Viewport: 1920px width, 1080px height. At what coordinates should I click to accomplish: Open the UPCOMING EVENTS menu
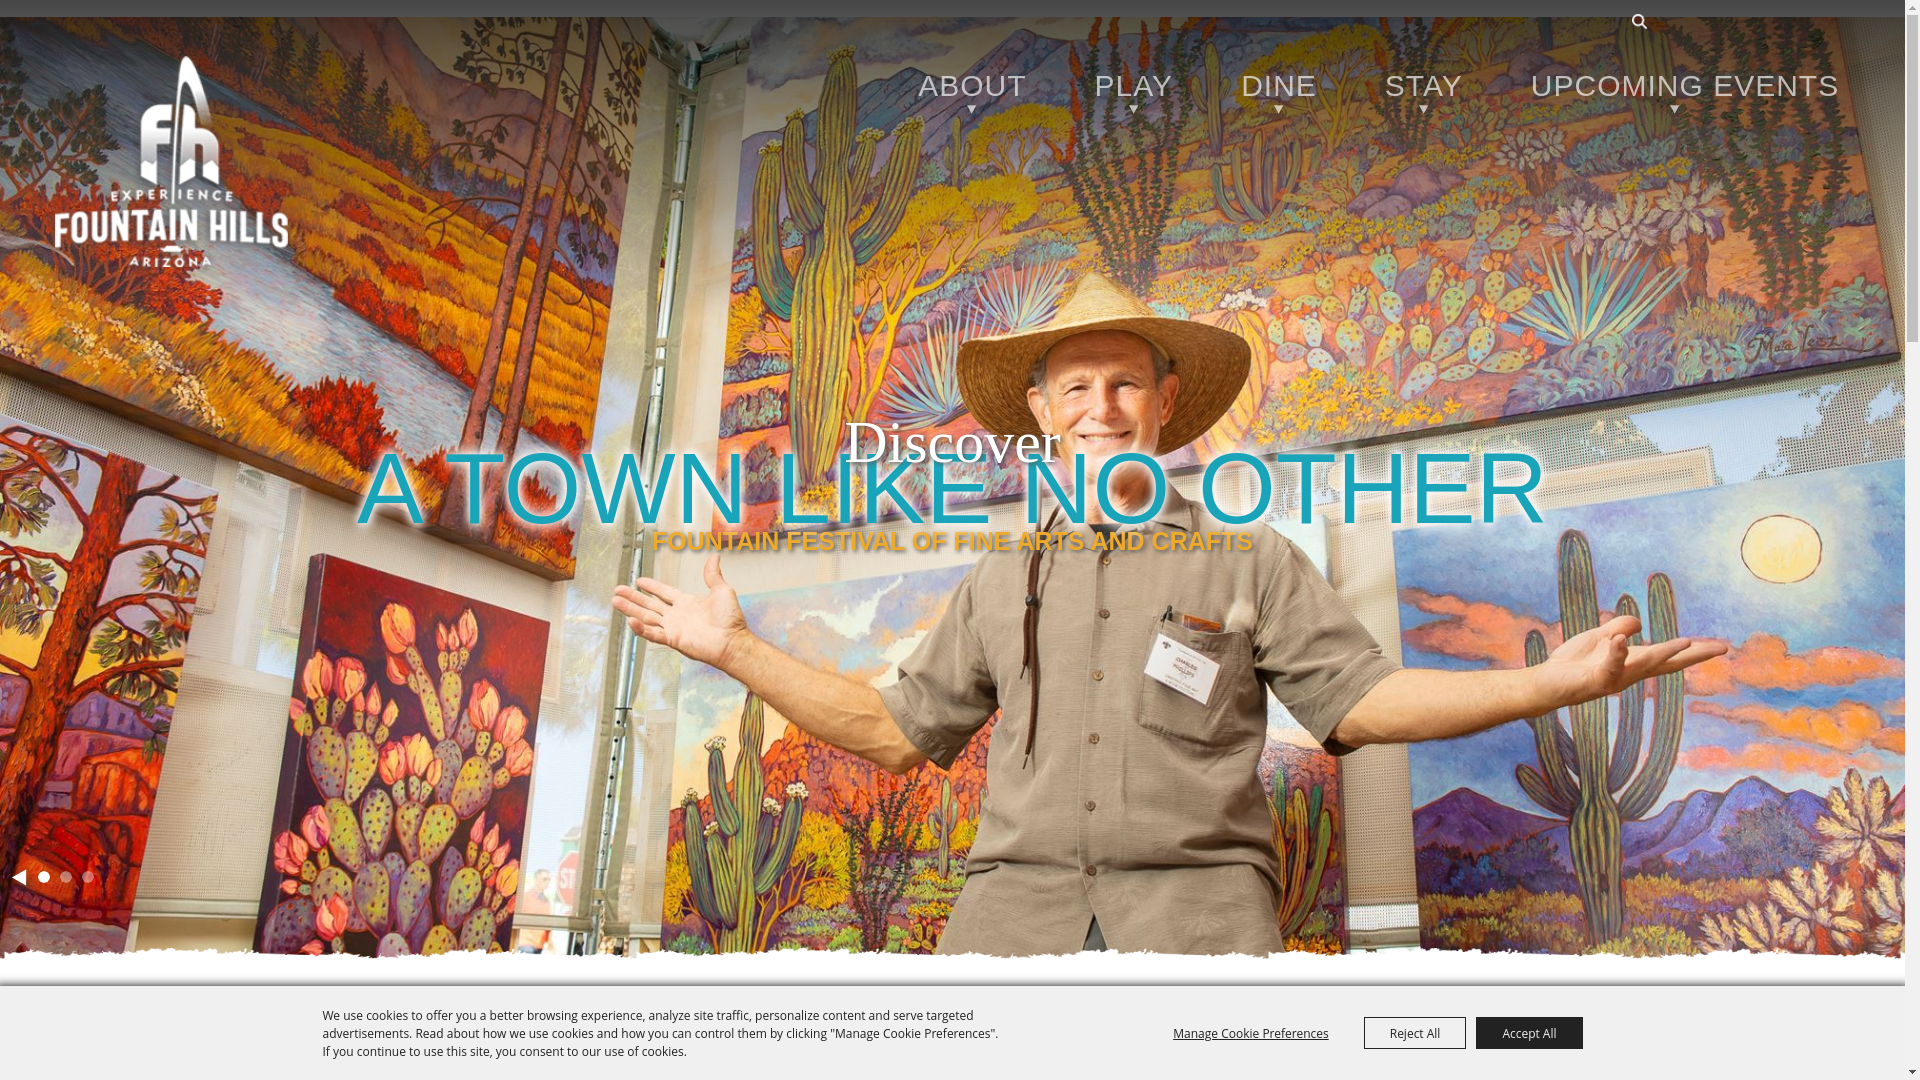tap(1684, 86)
